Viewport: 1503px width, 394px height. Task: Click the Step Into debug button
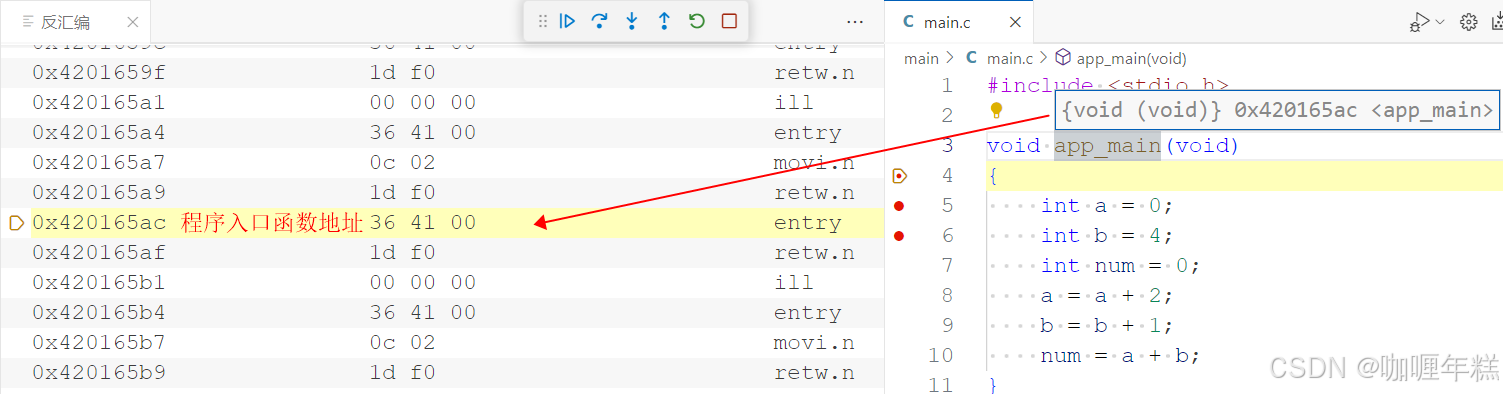click(632, 21)
